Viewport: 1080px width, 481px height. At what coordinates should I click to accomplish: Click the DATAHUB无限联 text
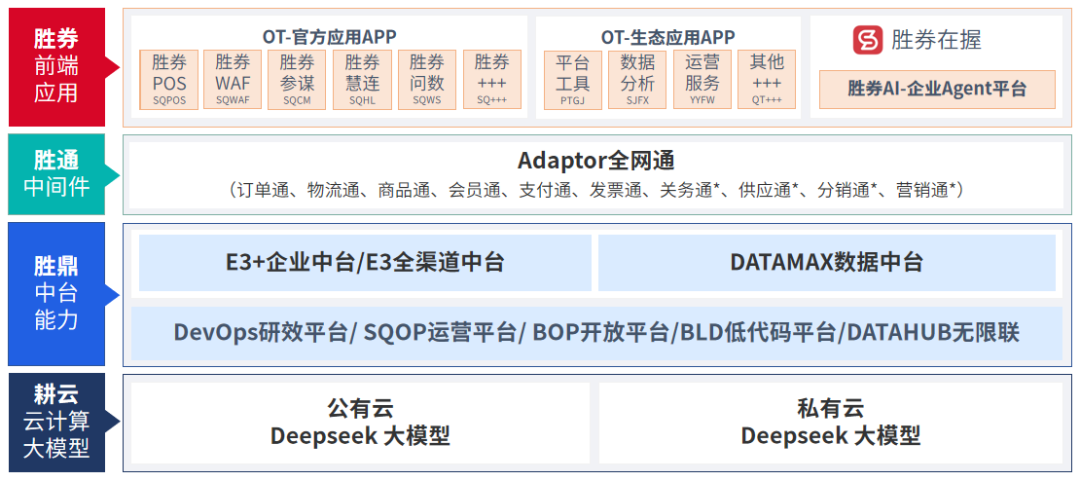pyautogui.click(x=932, y=333)
